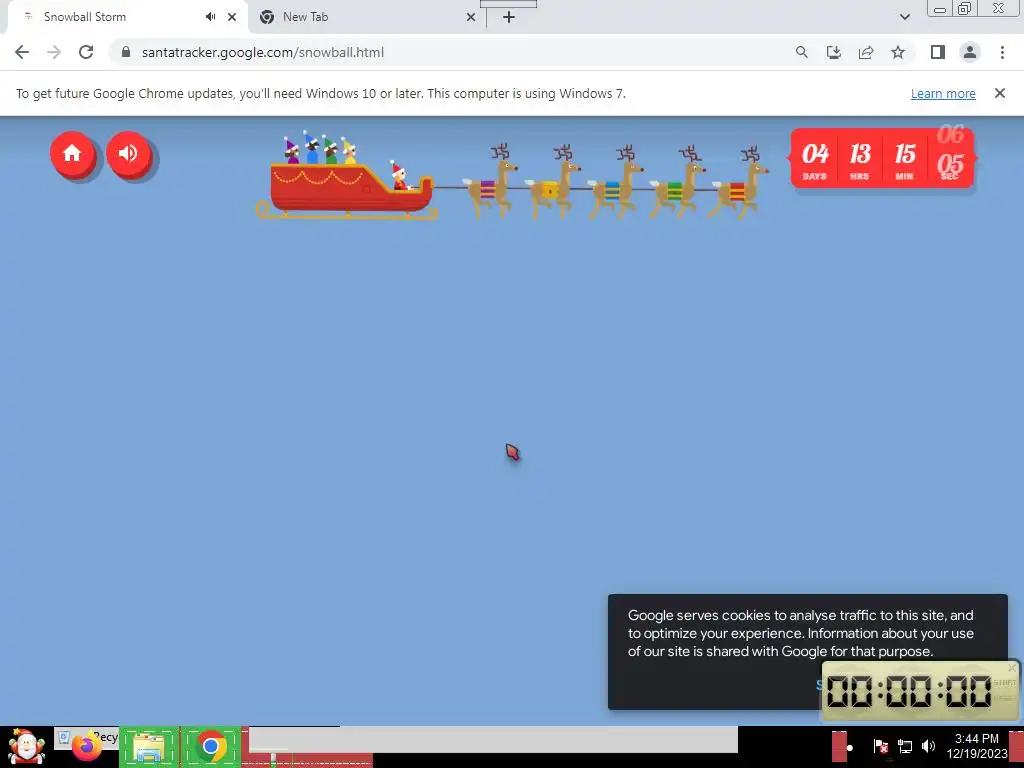This screenshot has height=768, width=1024.
Task: Open a new tab with plus button
Action: coord(509,17)
